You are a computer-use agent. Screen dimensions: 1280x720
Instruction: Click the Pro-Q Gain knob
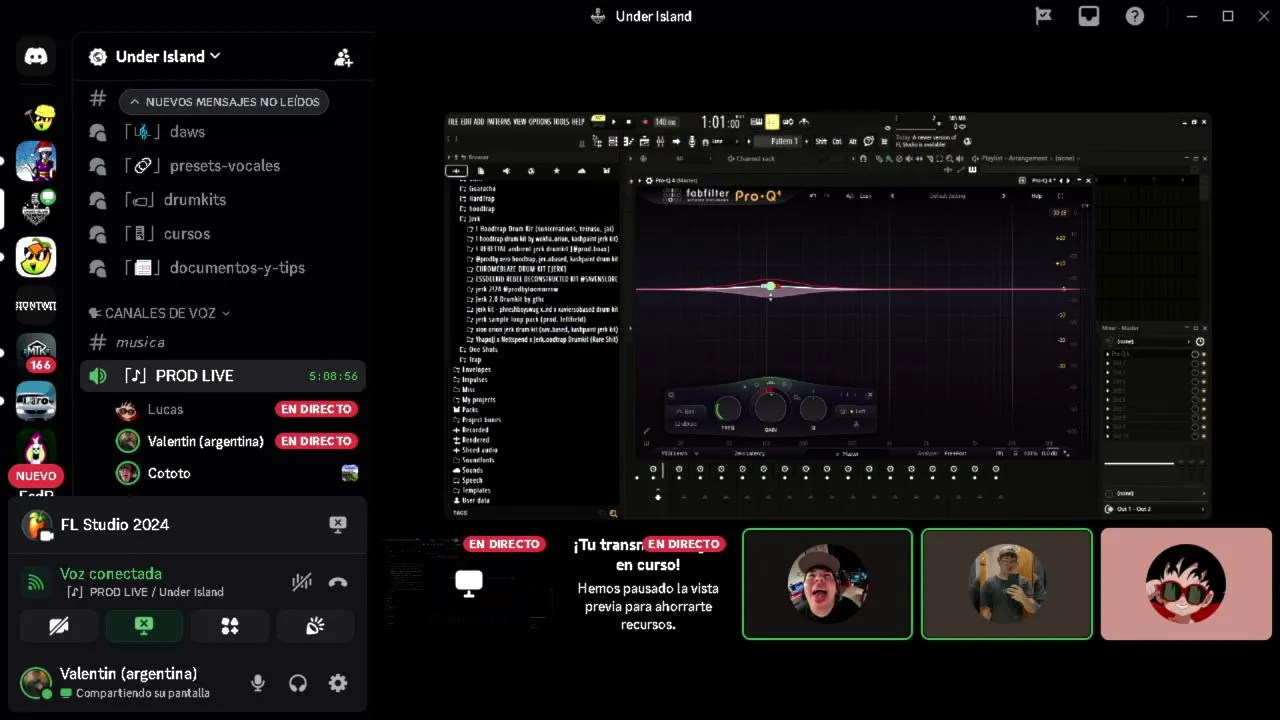pyautogui.click(x=770, y=407)
